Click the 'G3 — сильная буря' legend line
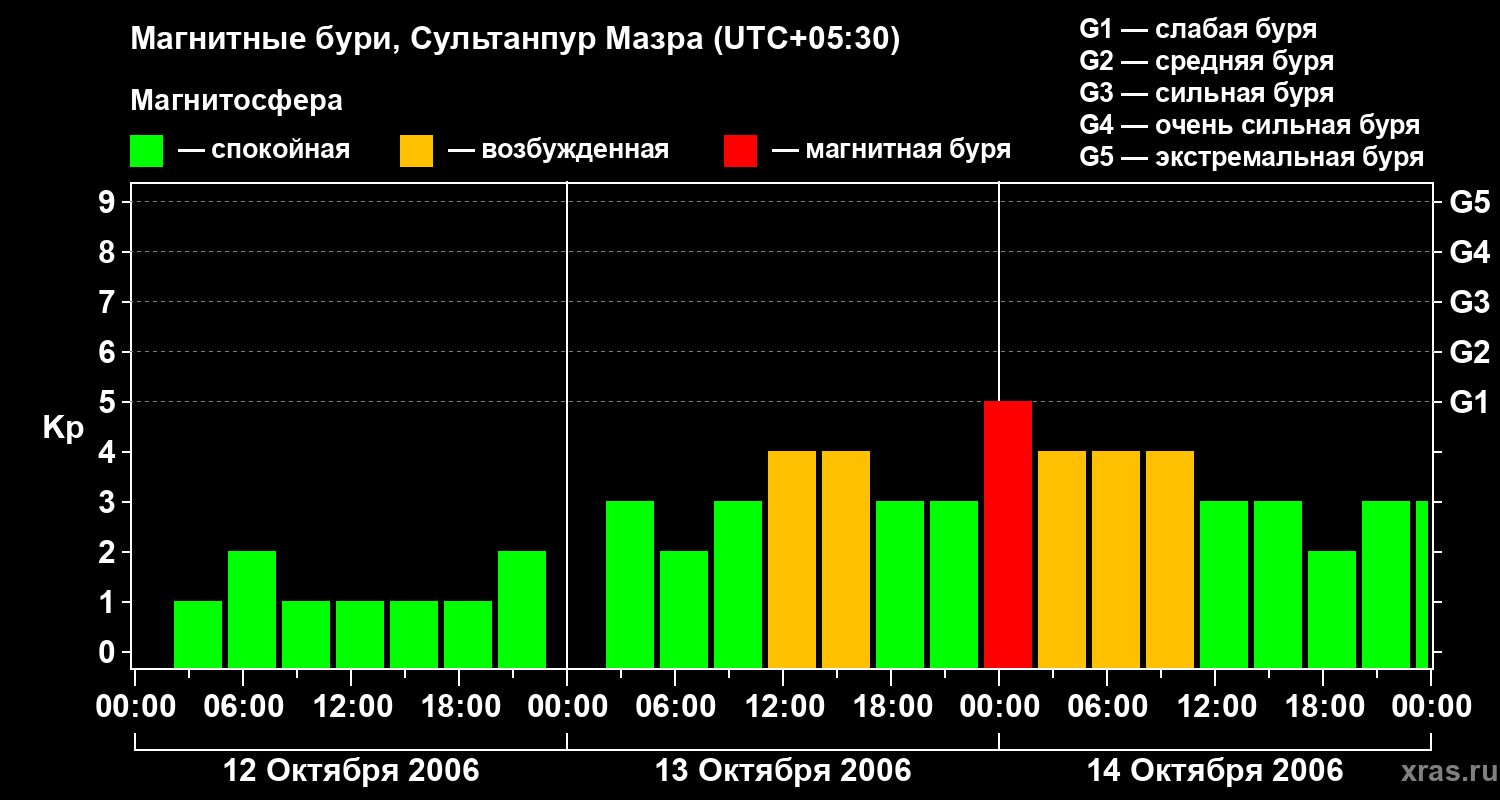This screenshot has width=1500, height=800. click(x=1206, y=93)
